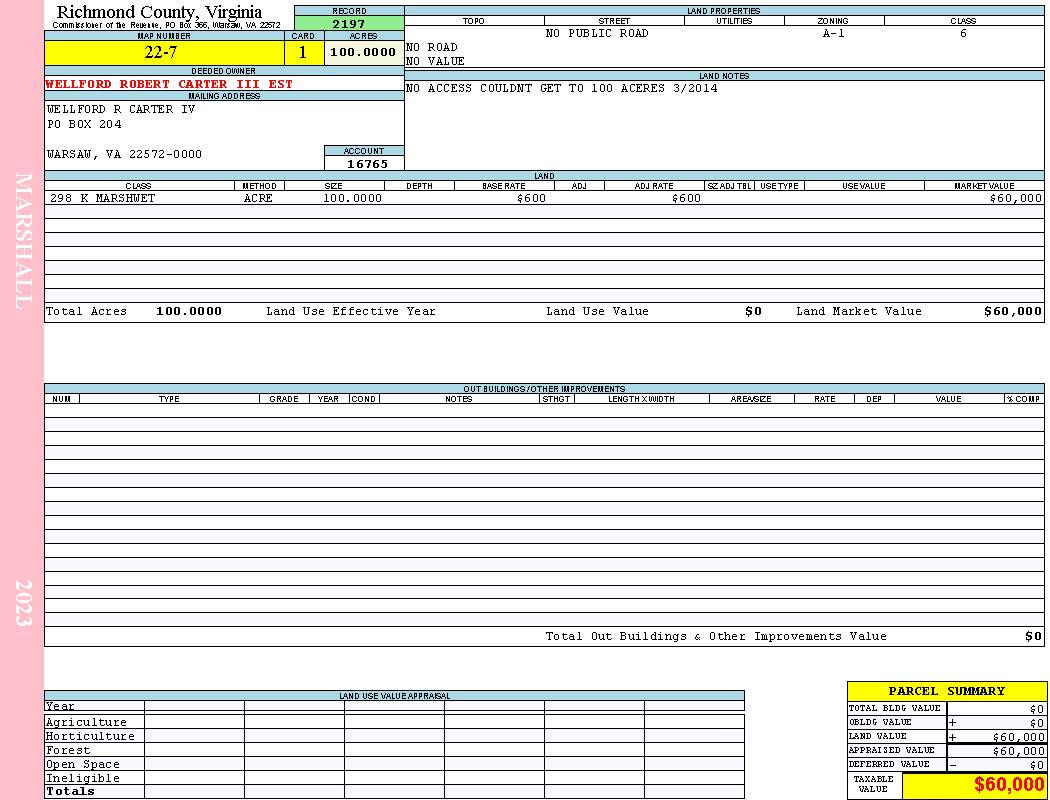Viewport: 1050px width, 800px height.
Task: Click Open Space row label
Action: [82, 765]
